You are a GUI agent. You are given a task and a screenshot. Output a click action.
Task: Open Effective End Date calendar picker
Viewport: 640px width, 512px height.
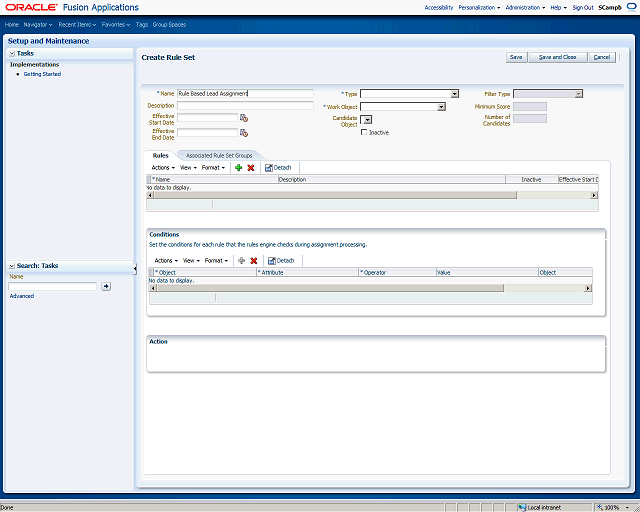(x=244, y=133)
